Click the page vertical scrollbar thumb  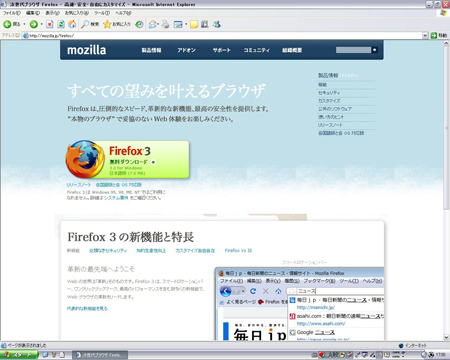point(446,128)
